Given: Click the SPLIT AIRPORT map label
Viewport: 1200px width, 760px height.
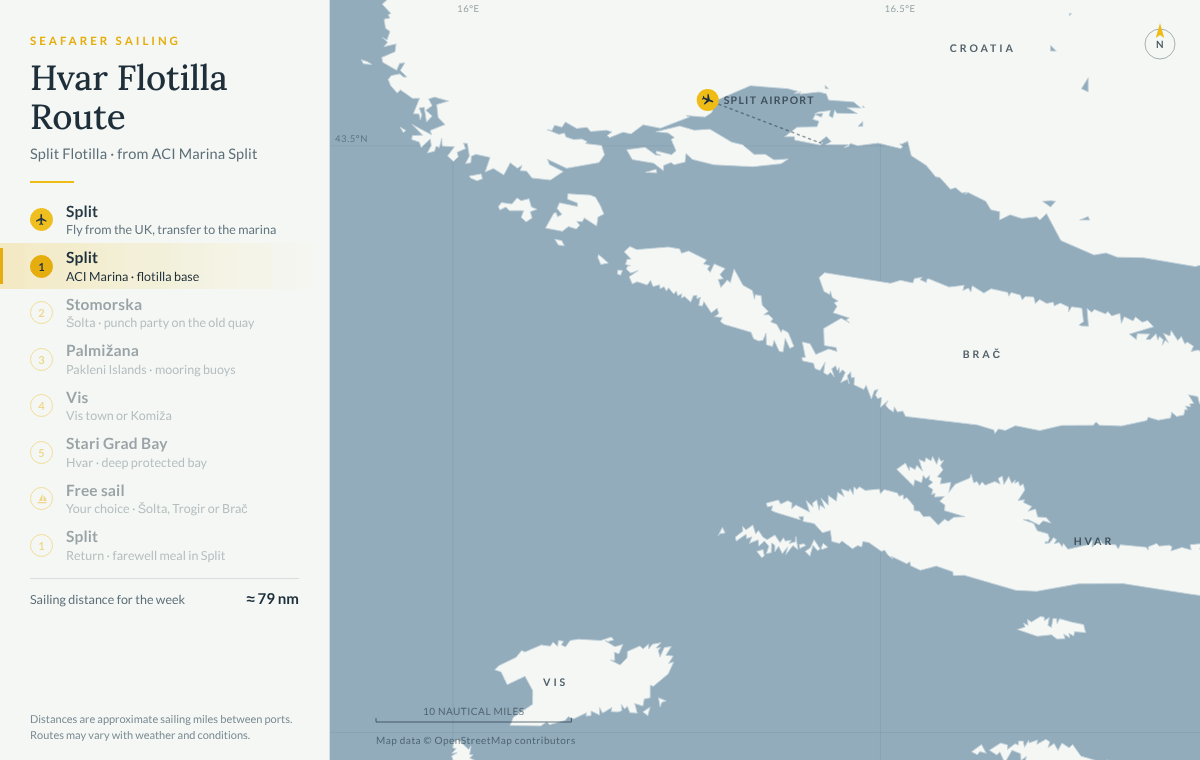Looking at the screenshot, I should tap(769, 100).
